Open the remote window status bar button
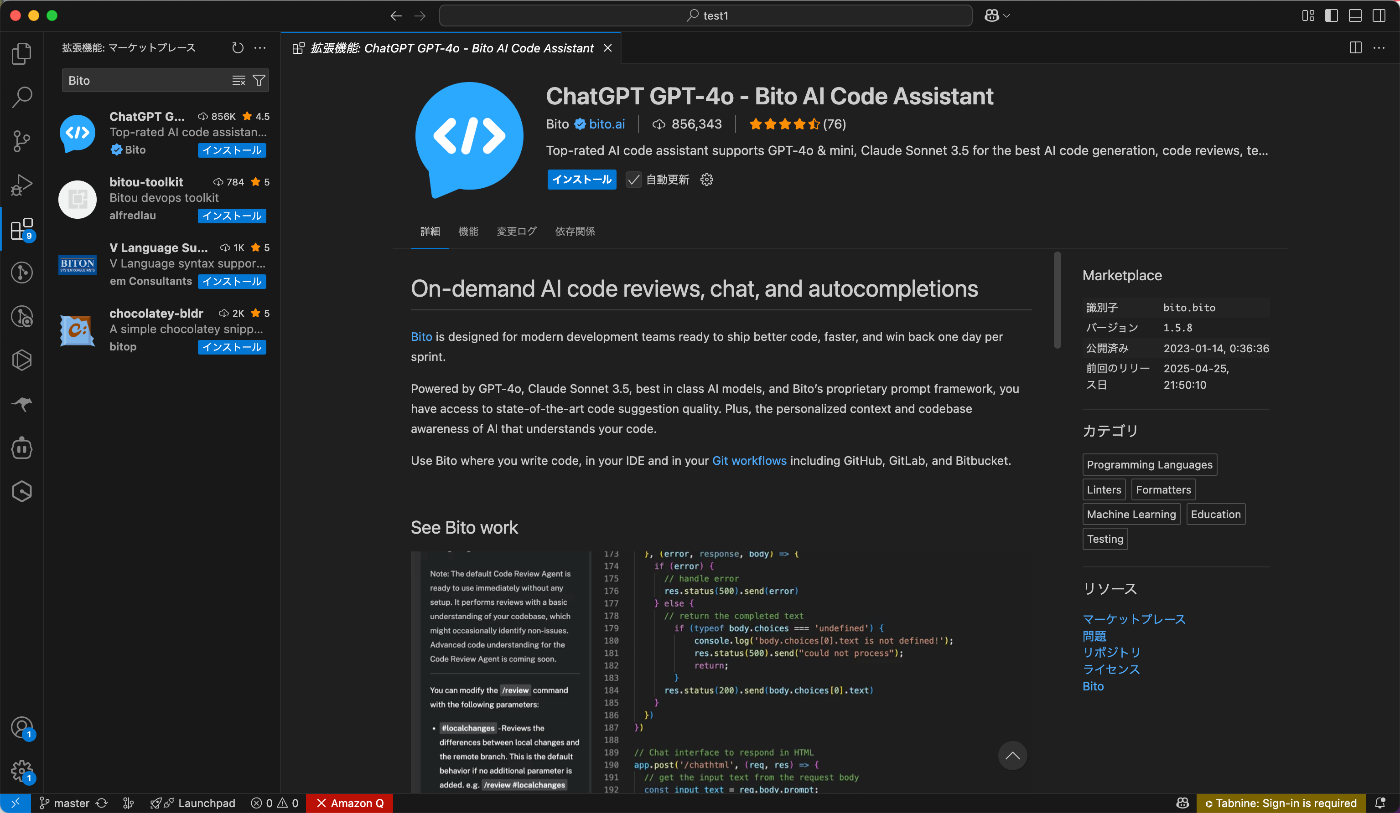 (x=15, y=803)
